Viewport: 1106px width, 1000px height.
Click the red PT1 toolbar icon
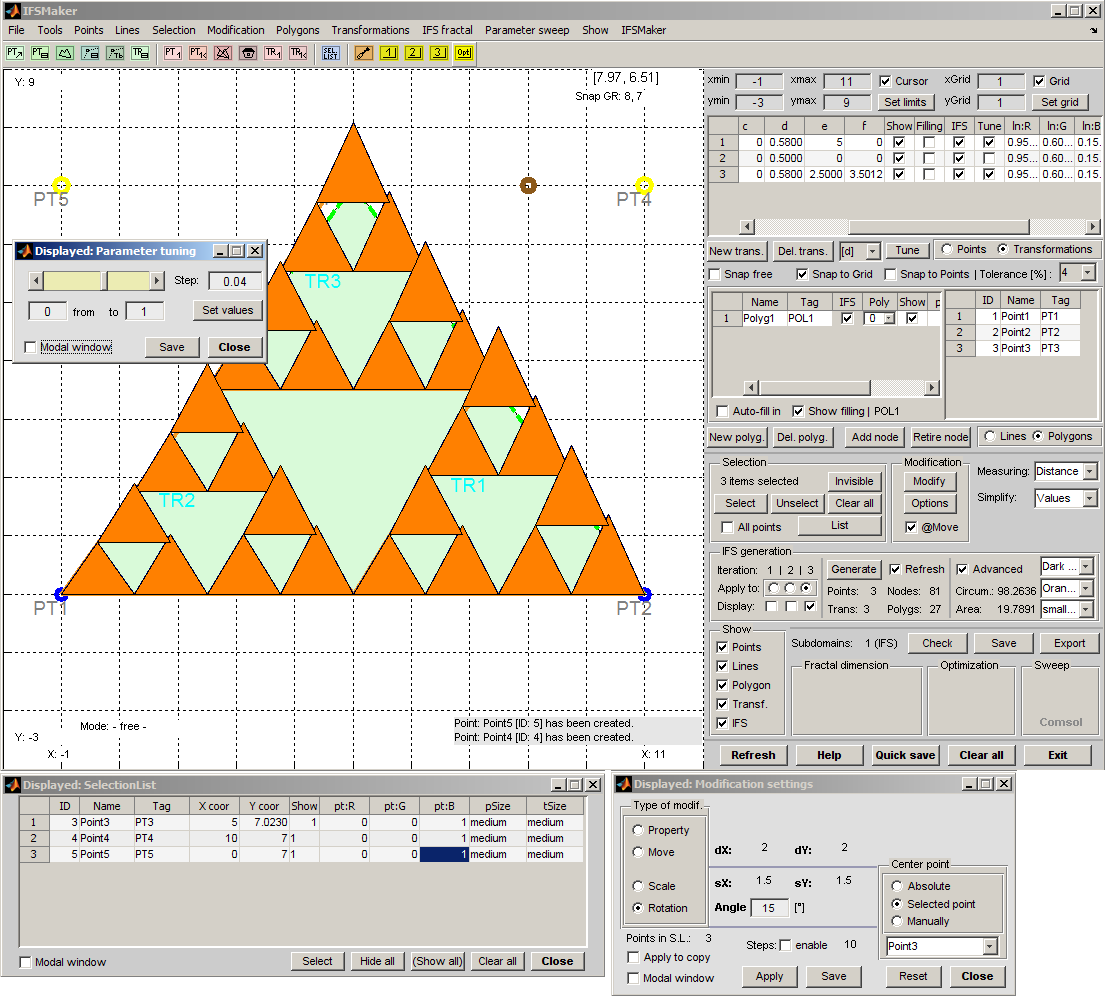pos(173,53)
